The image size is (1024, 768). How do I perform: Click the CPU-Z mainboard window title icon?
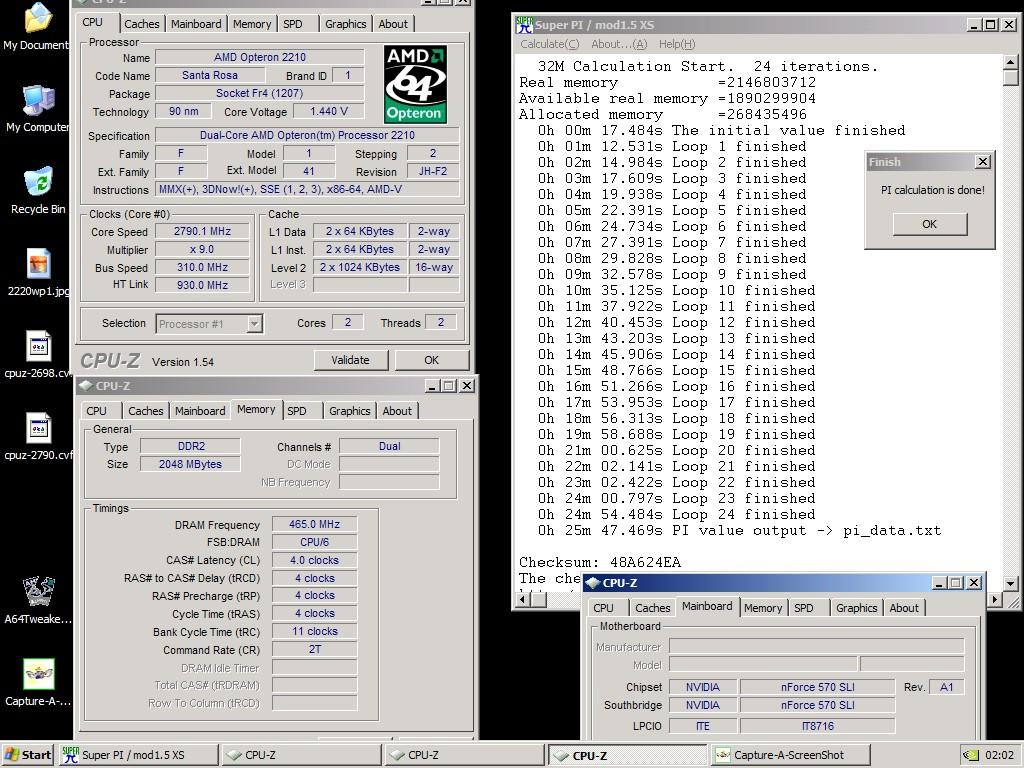[592, 583]
